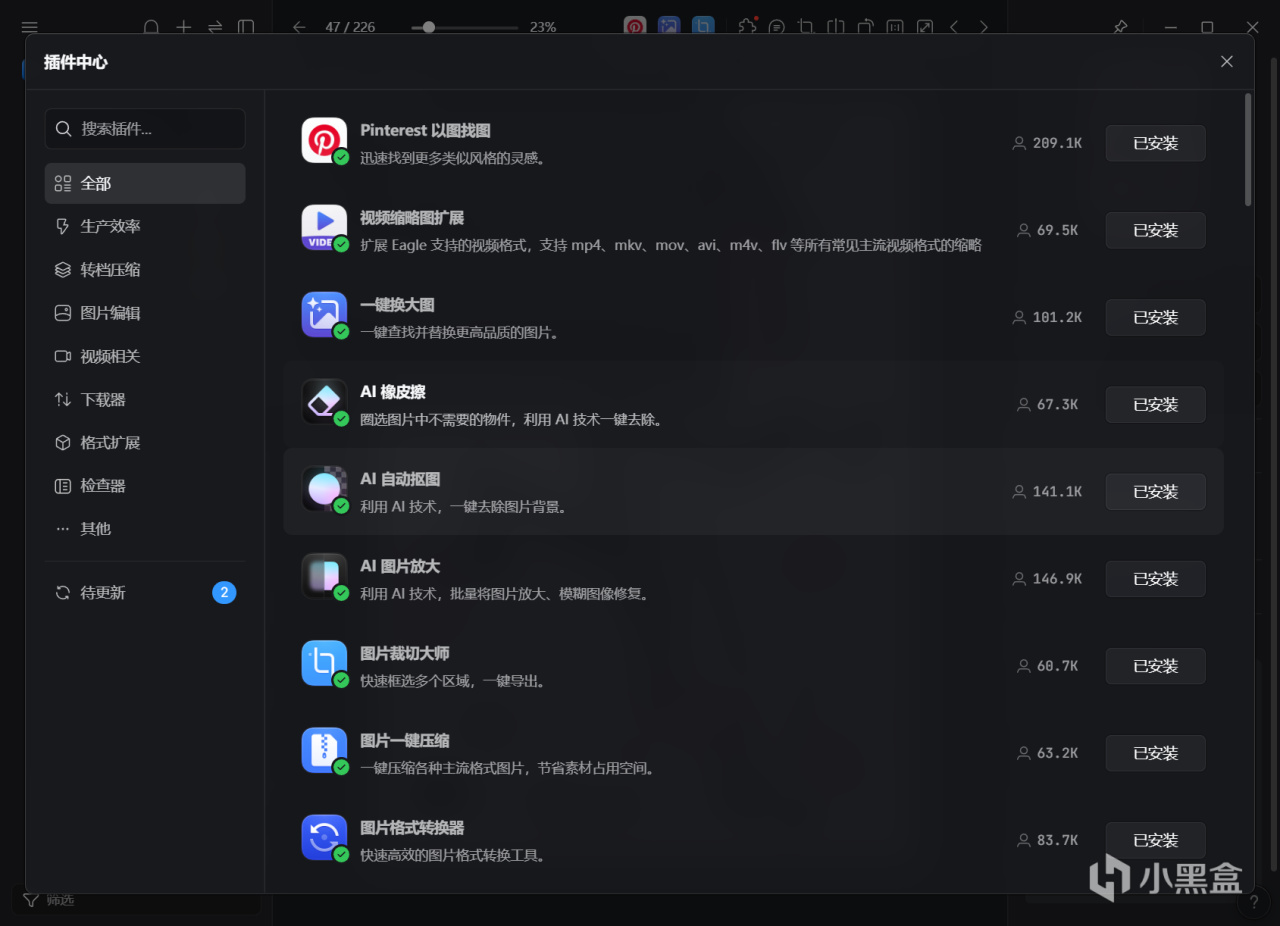Screen dimensions: 1280x926
Task: Click the 图片格式转换器 plugin icon
Action: [324, 837]
